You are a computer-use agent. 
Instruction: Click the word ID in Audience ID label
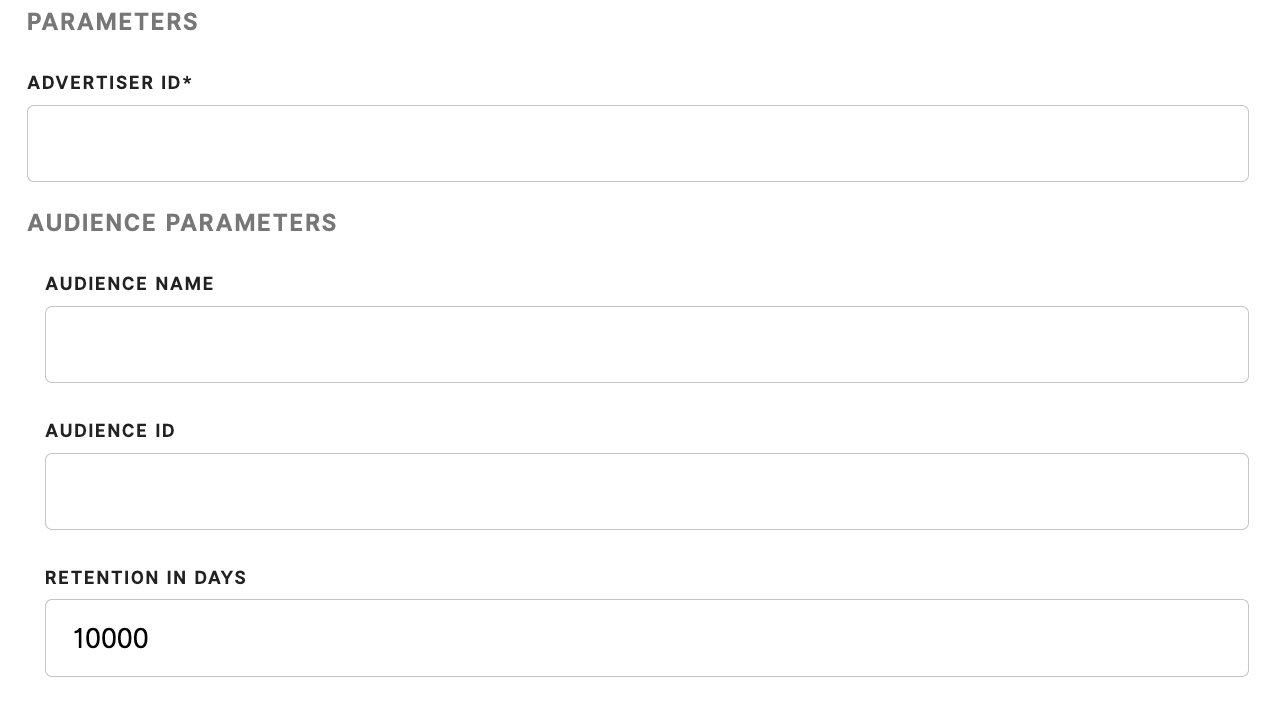165,431
